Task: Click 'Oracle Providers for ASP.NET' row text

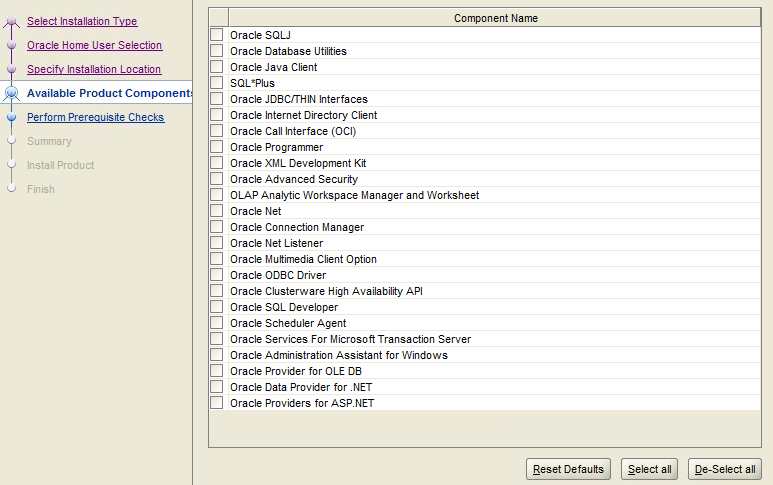Action: (302, 403)
